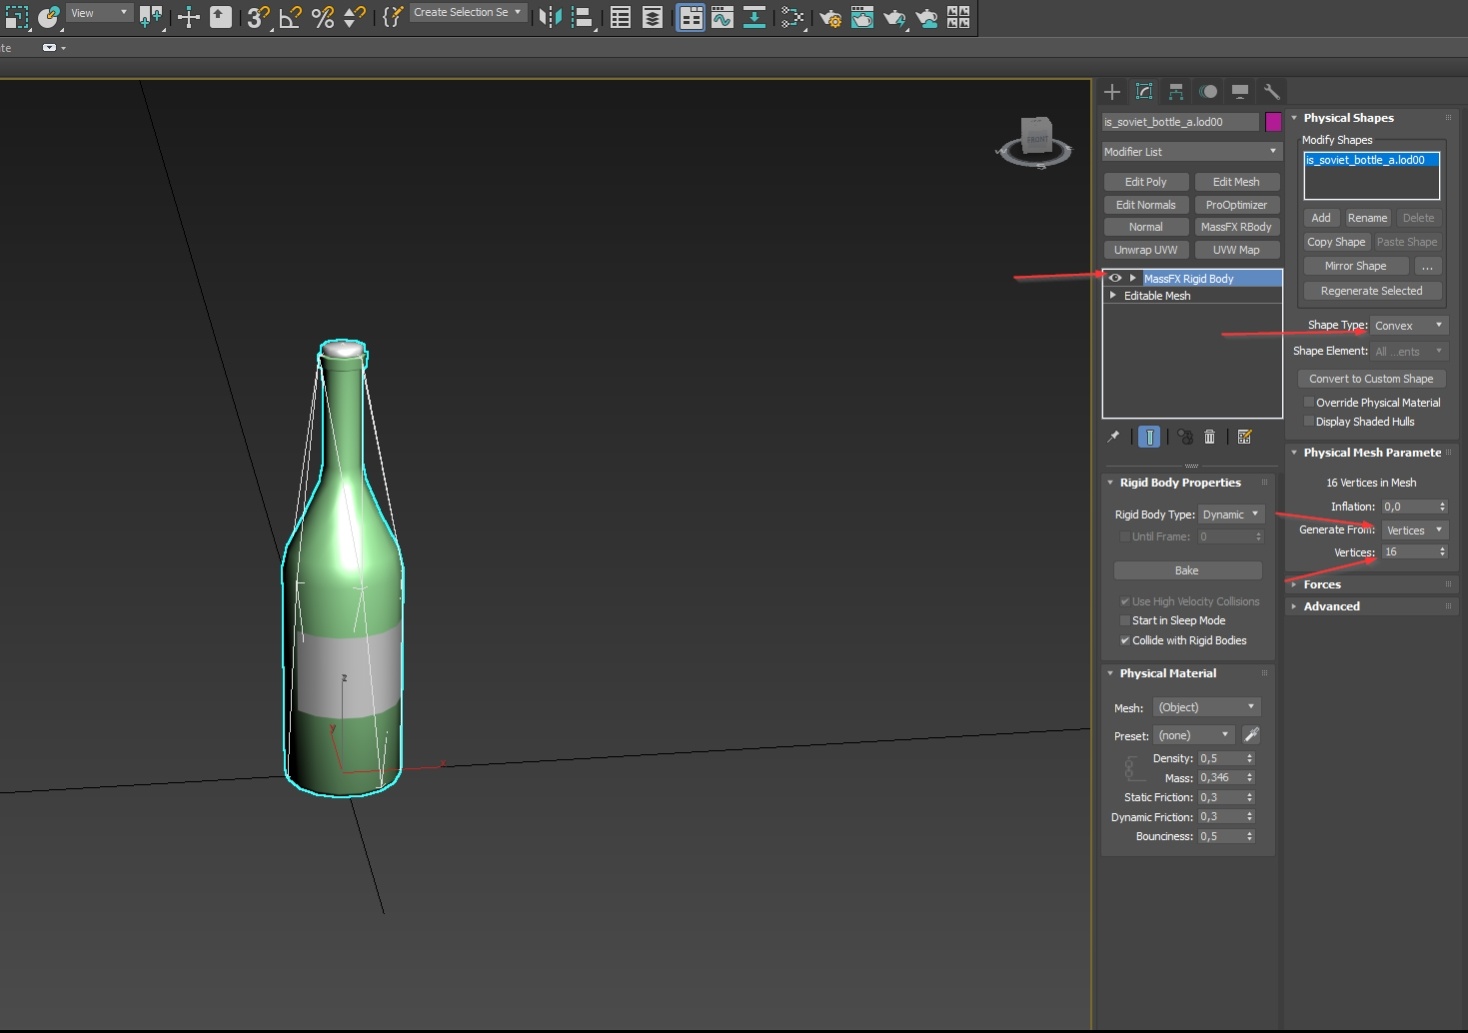Click the Unwrap UVW button
The width and height of the screenshot is (1468, 1033).
(1146, 250)
